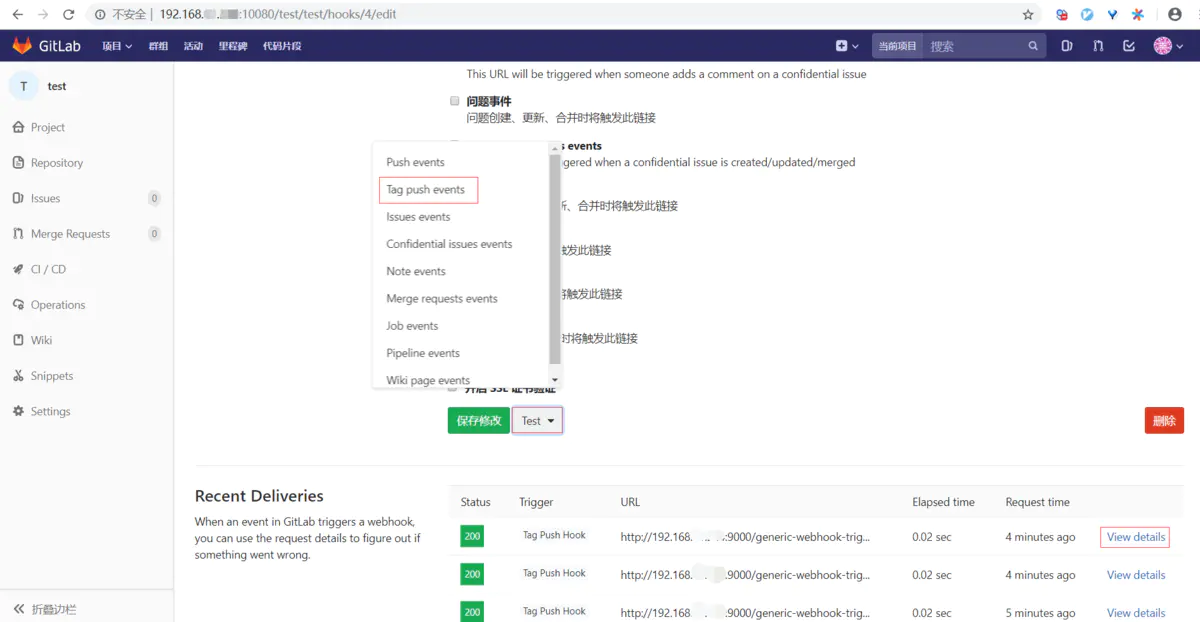The image size is (1200, 622).
Task: Open the 项目 dropdown in navbar
Action: click(x=117, y=46)
